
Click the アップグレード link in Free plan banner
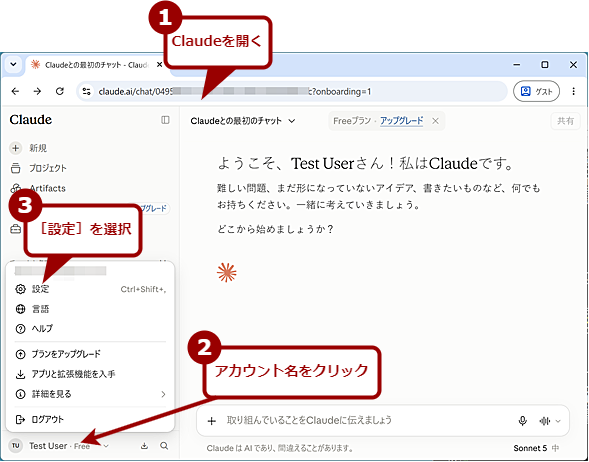402,121
